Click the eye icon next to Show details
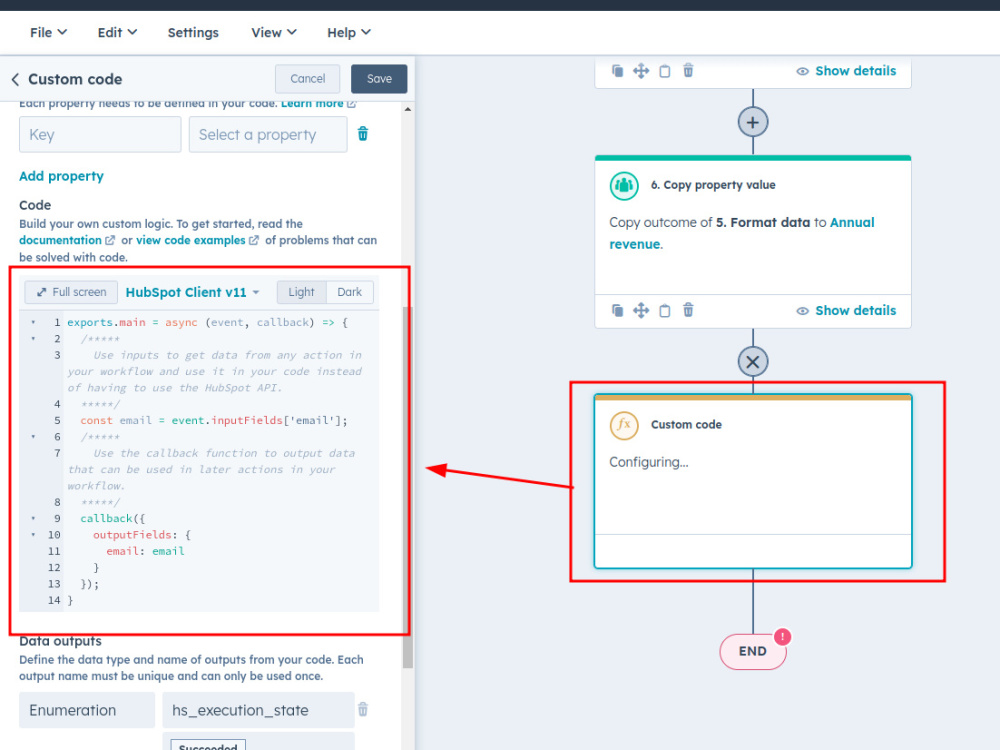 click(803, 310)
